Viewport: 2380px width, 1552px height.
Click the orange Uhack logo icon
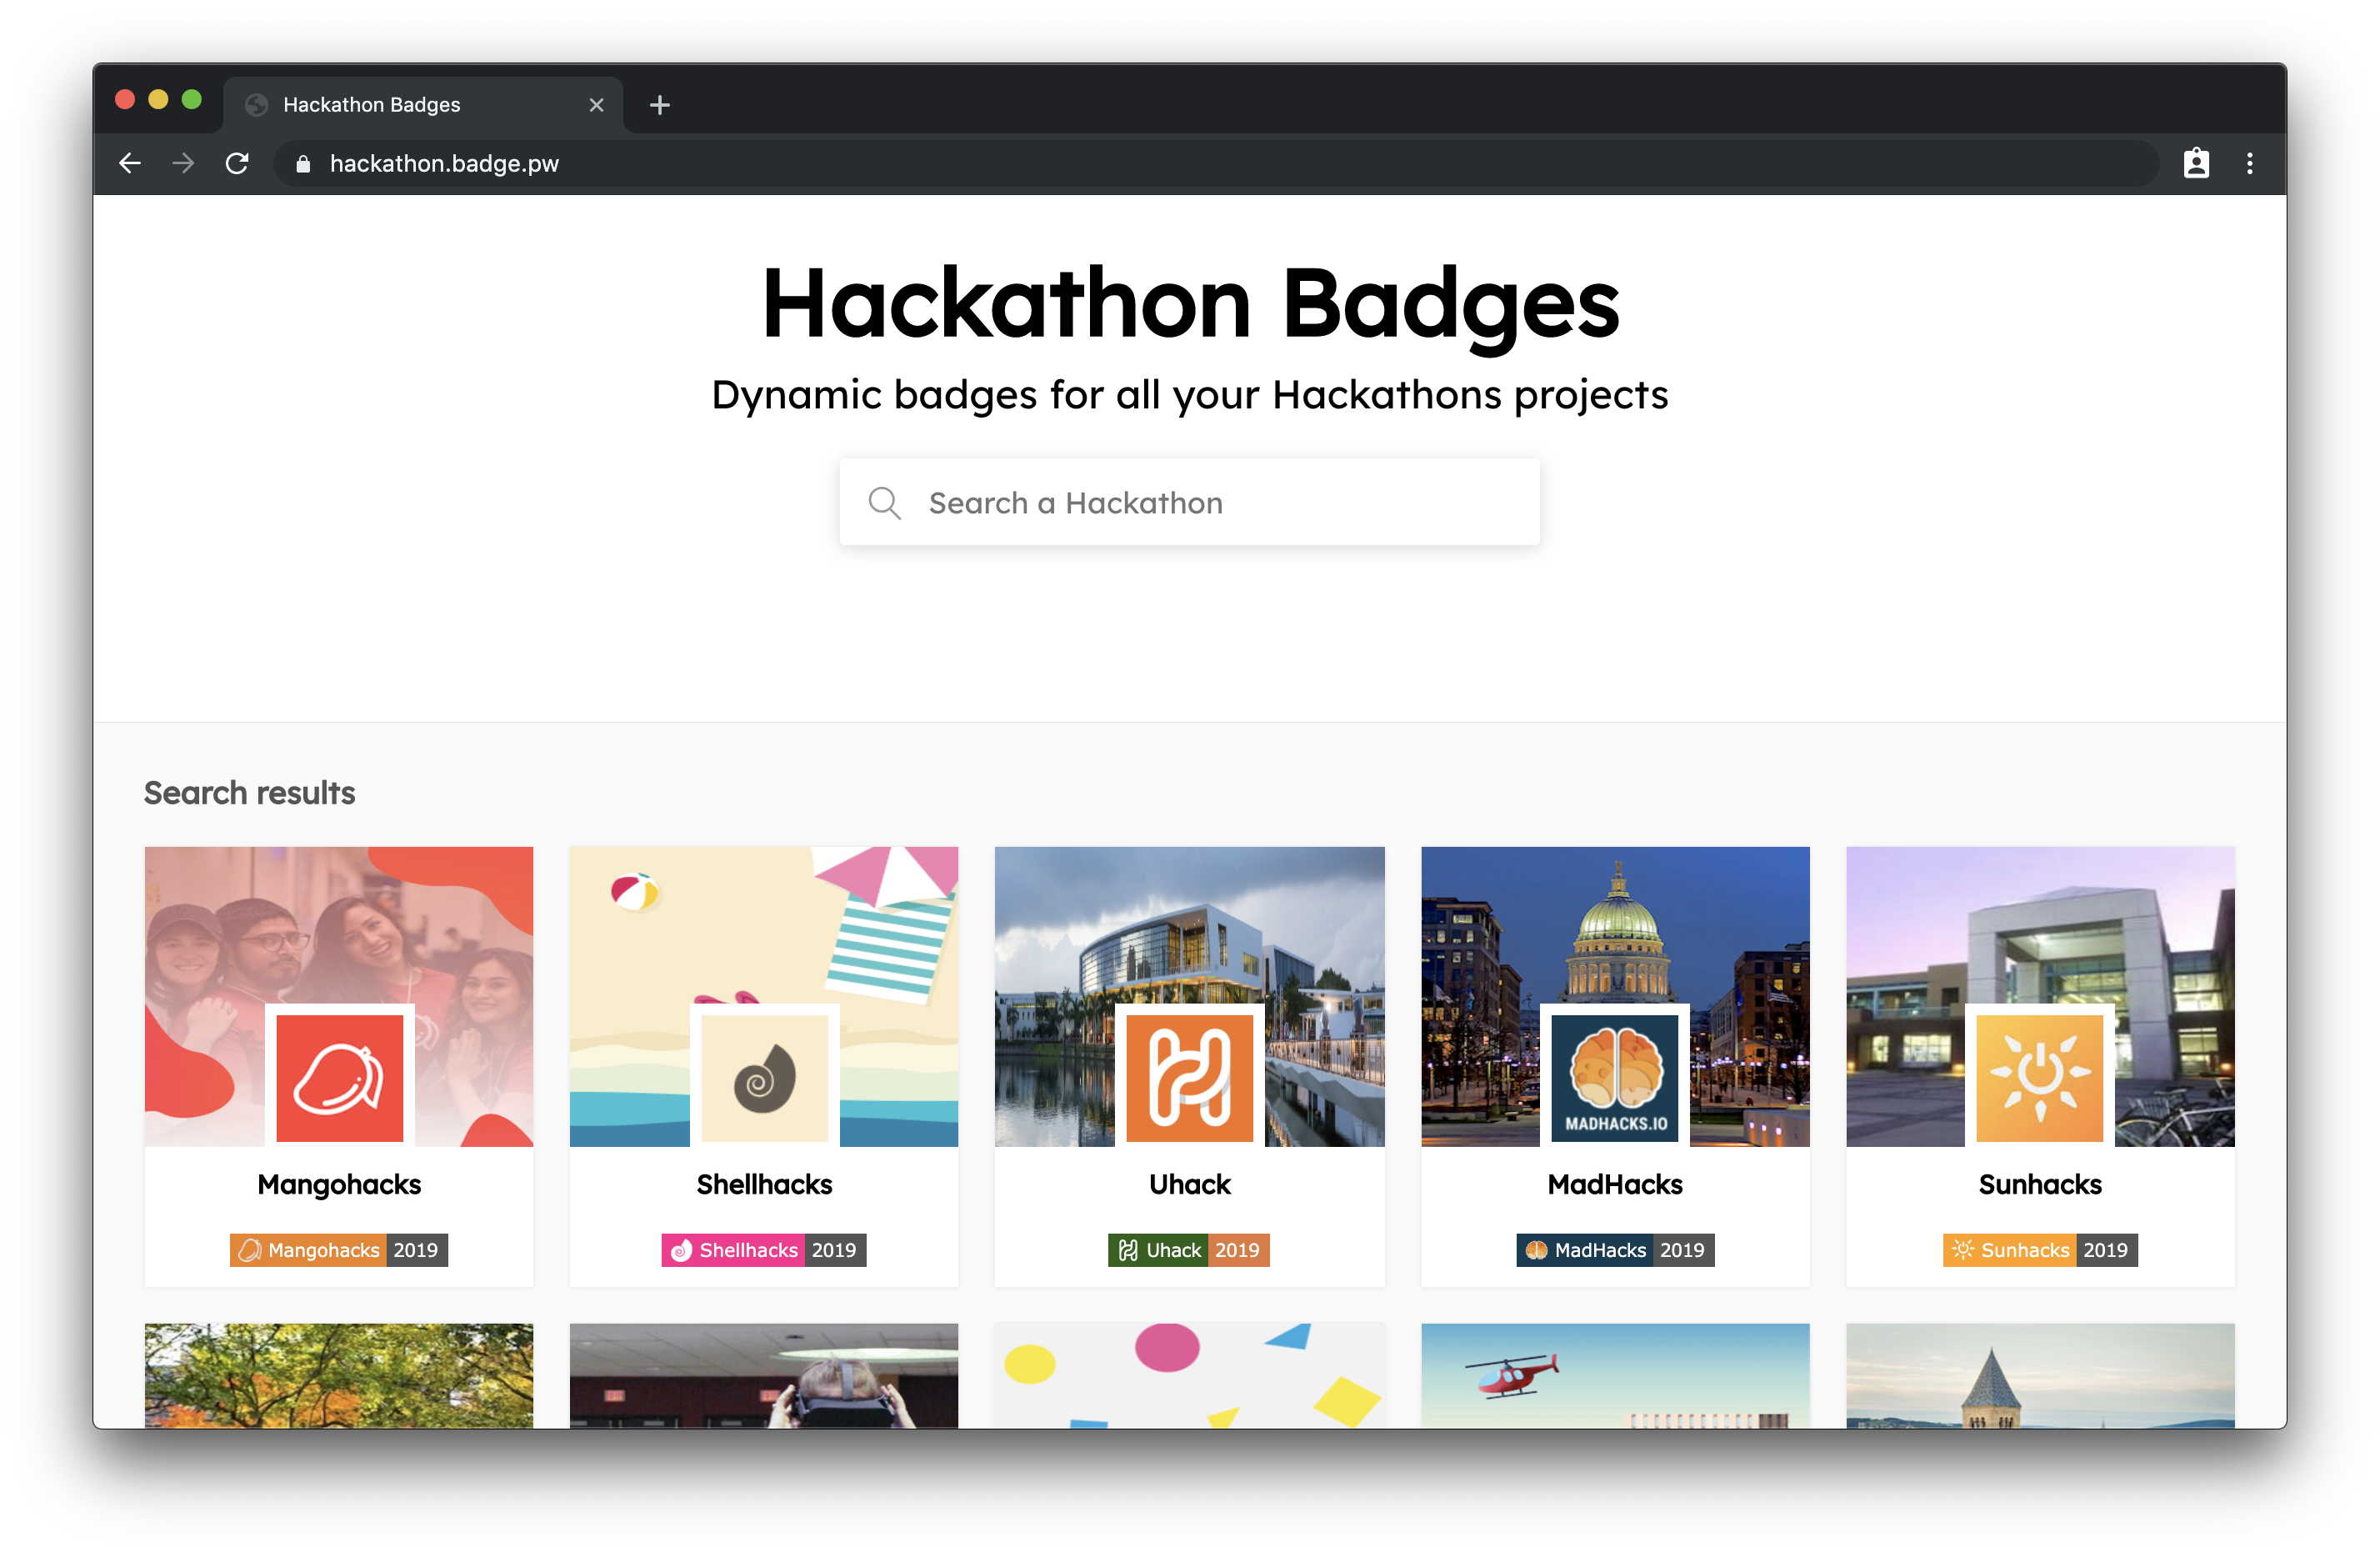click(1189, 1077)
